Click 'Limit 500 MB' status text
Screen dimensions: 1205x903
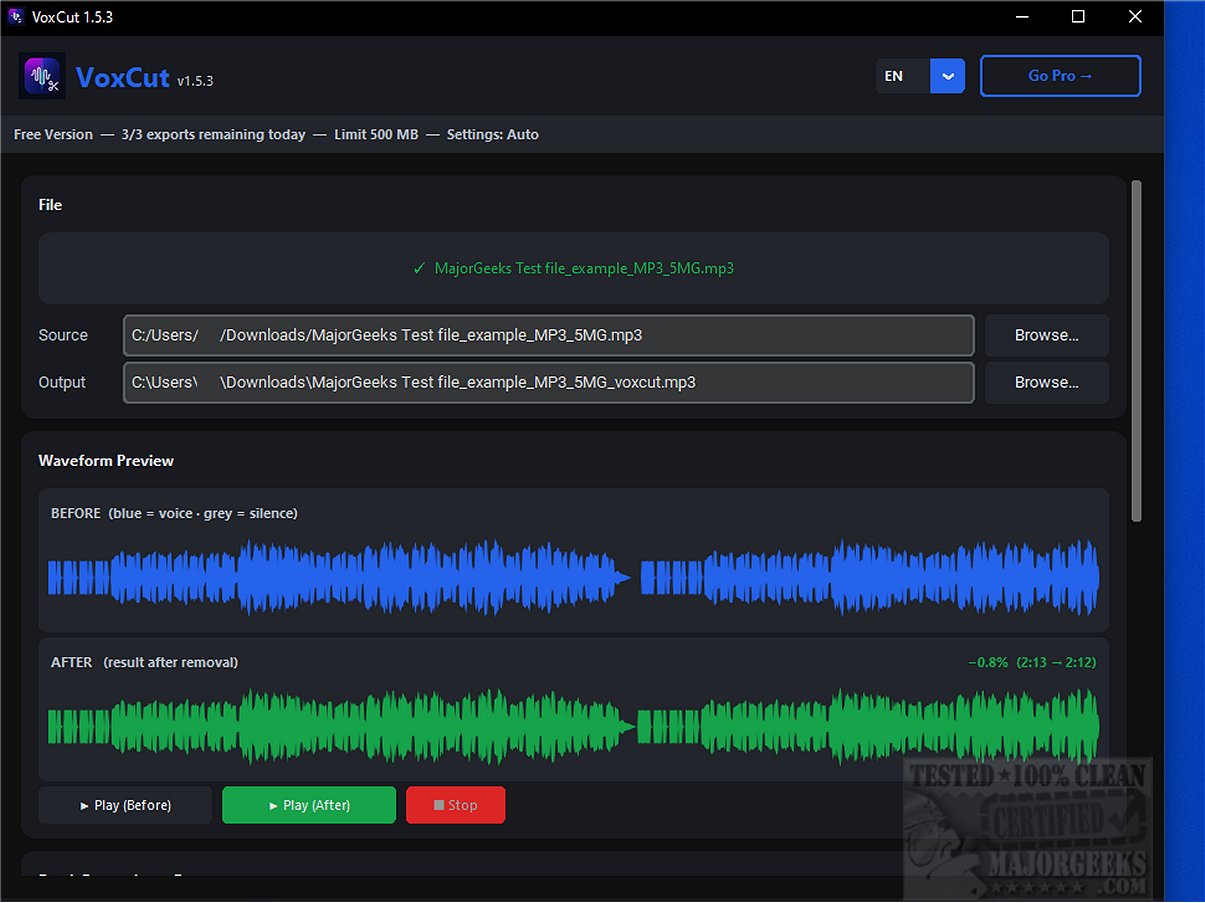click(x=376, y=134)
